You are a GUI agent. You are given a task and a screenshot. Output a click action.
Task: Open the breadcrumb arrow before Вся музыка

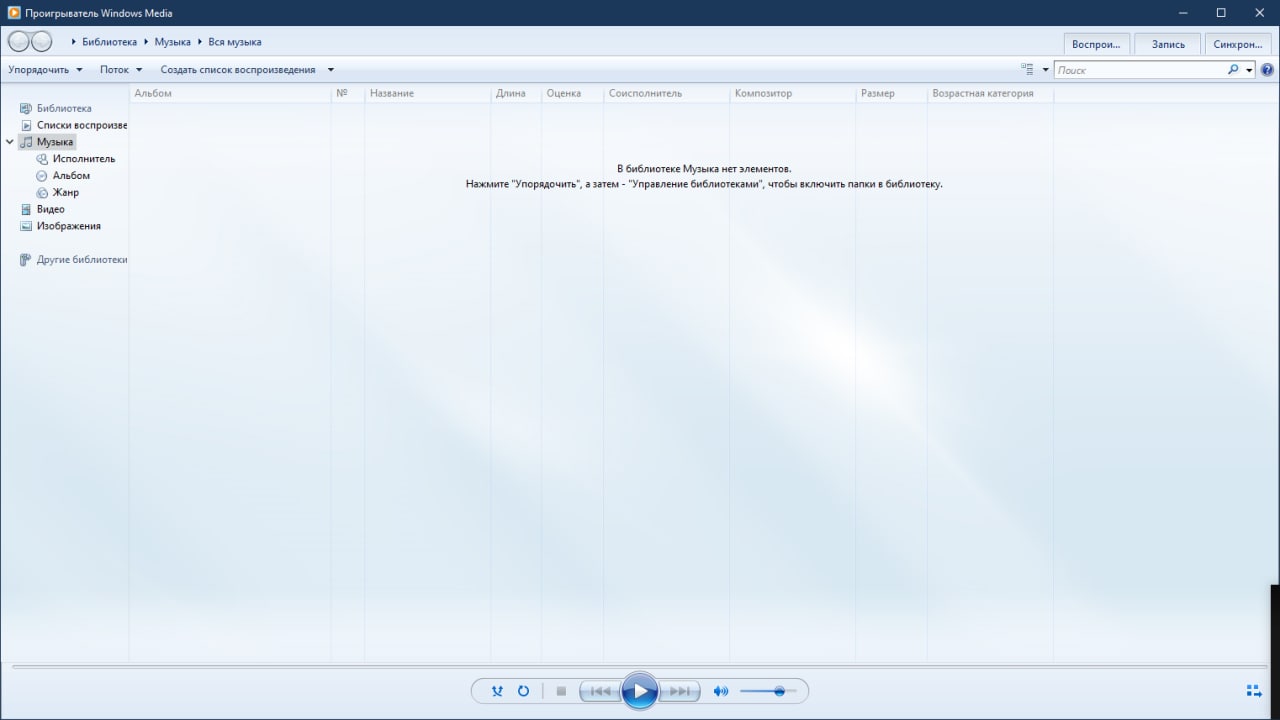pos(200,42)
